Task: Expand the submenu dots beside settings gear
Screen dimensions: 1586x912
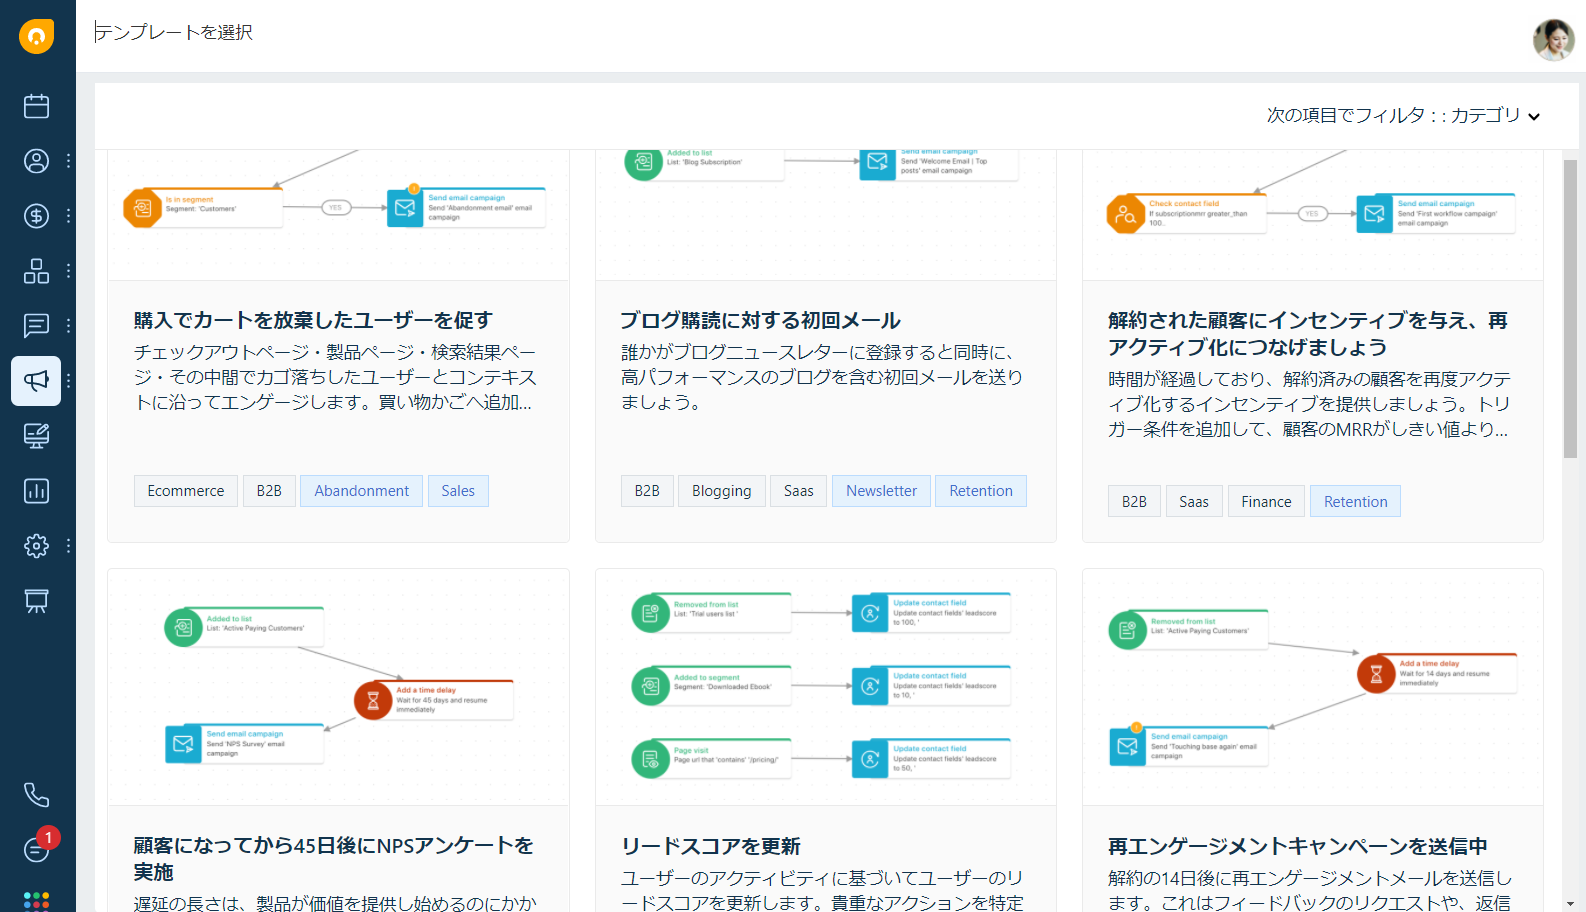Action: [x=68, y=546]
